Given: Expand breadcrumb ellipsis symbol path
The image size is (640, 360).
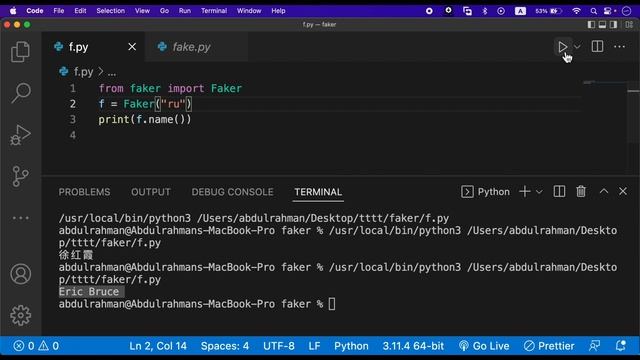Looking at the screenshot, I should pos(112,73).
